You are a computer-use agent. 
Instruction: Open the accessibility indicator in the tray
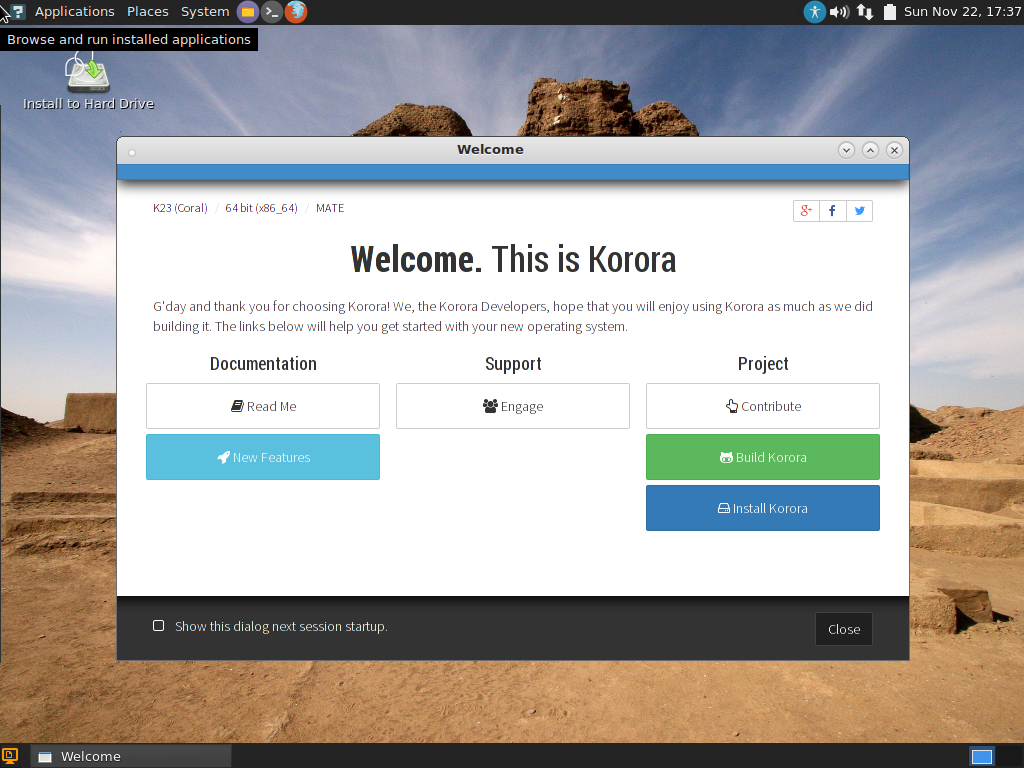coord(814,12)
